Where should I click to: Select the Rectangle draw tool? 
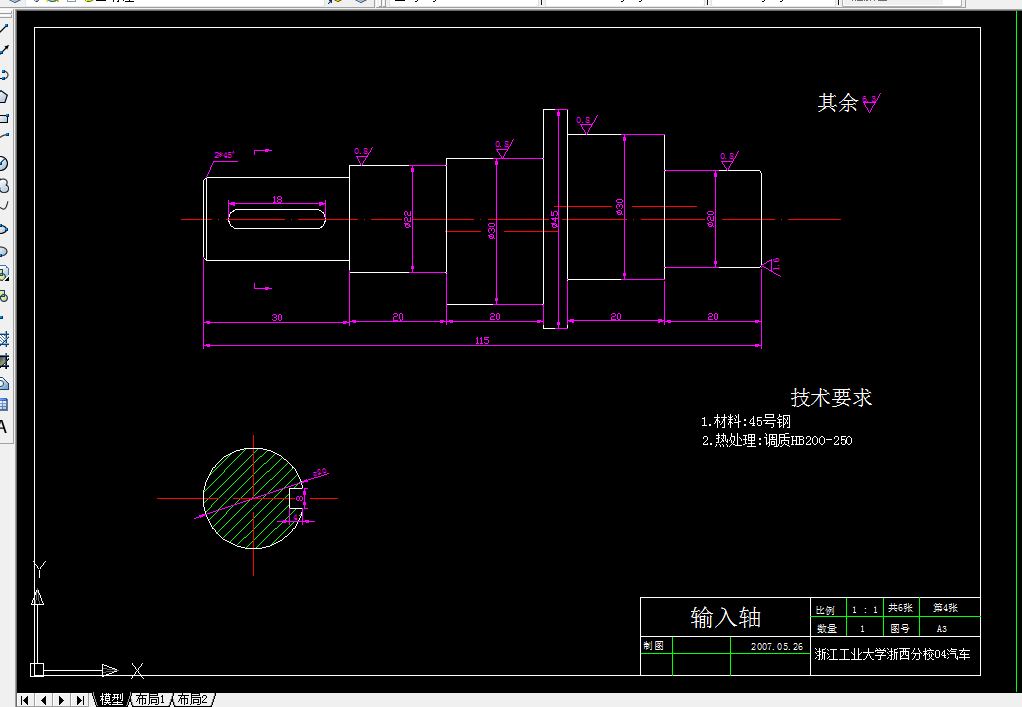pyautogui.click(x=4, y=119)
